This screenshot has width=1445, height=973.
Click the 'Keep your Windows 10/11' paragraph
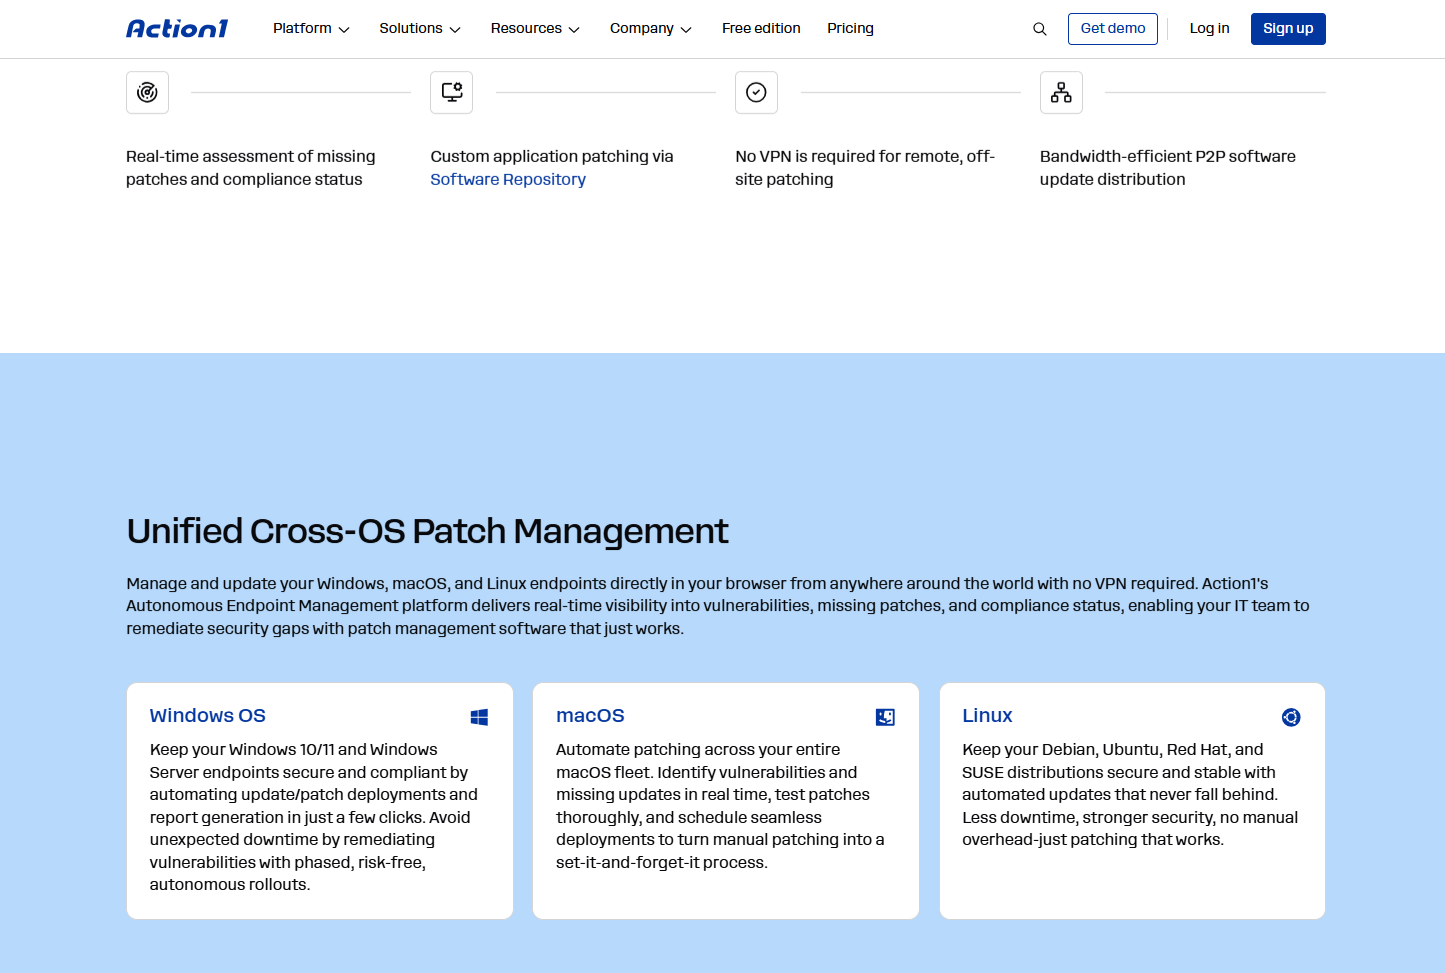click(314, 817)
